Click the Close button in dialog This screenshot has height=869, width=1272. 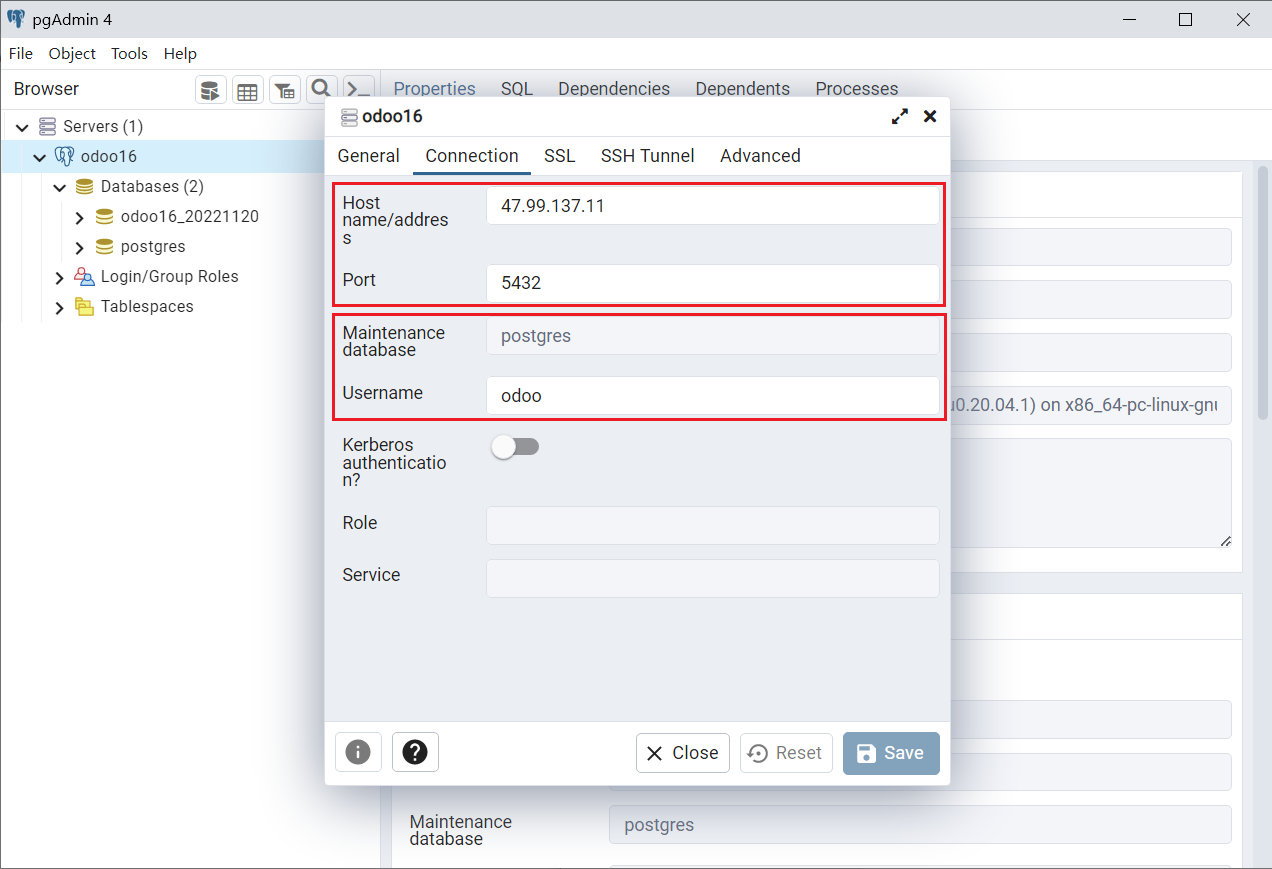tap(683, 753)
